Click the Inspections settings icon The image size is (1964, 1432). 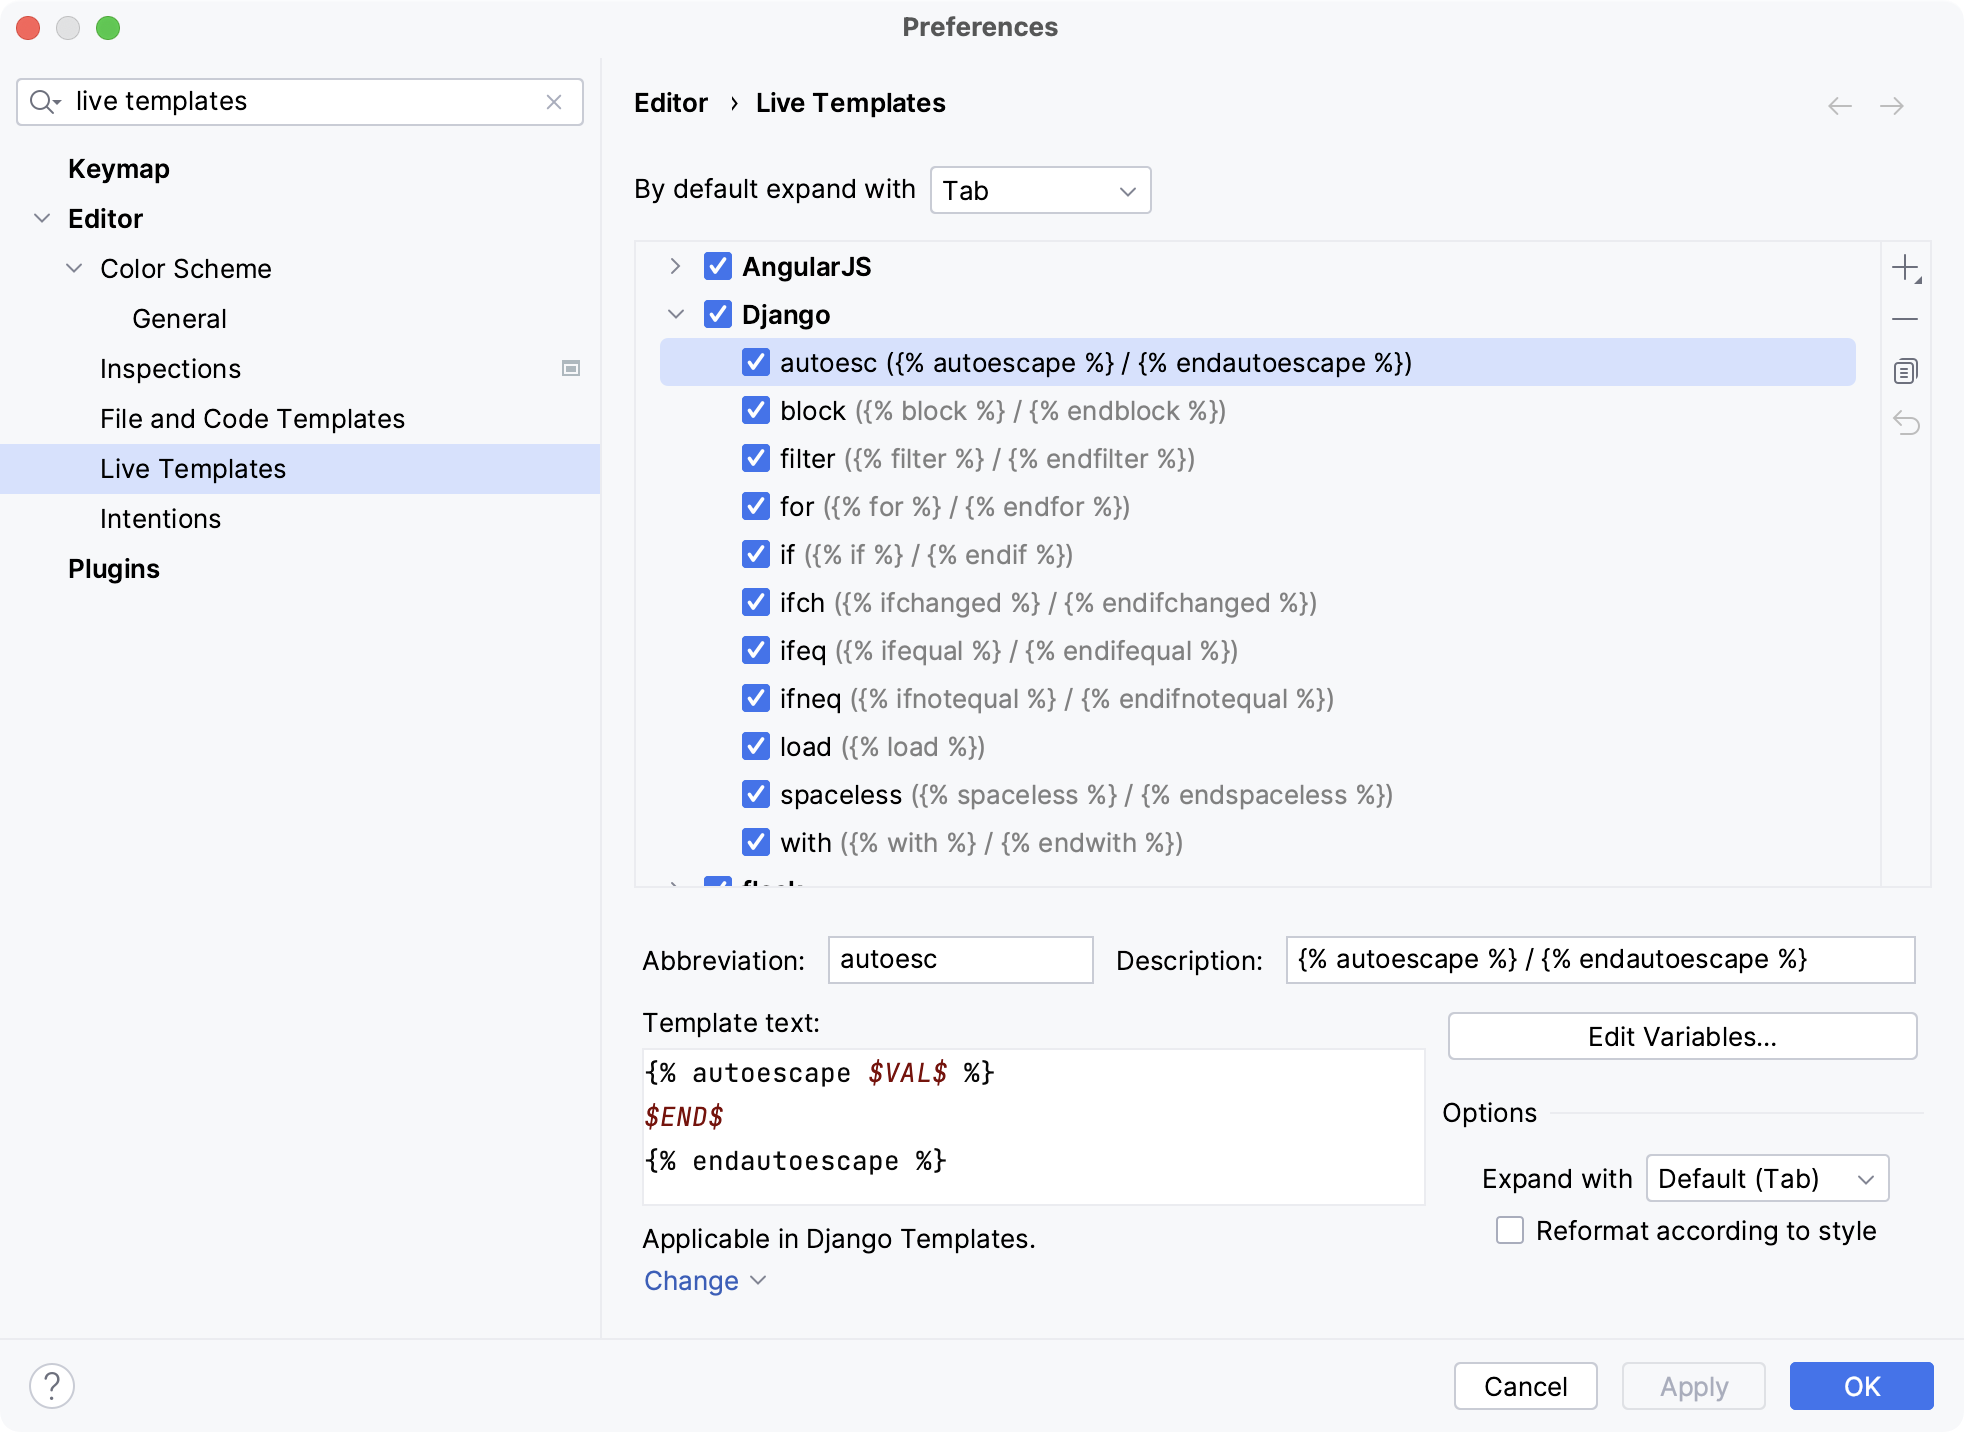573,368
